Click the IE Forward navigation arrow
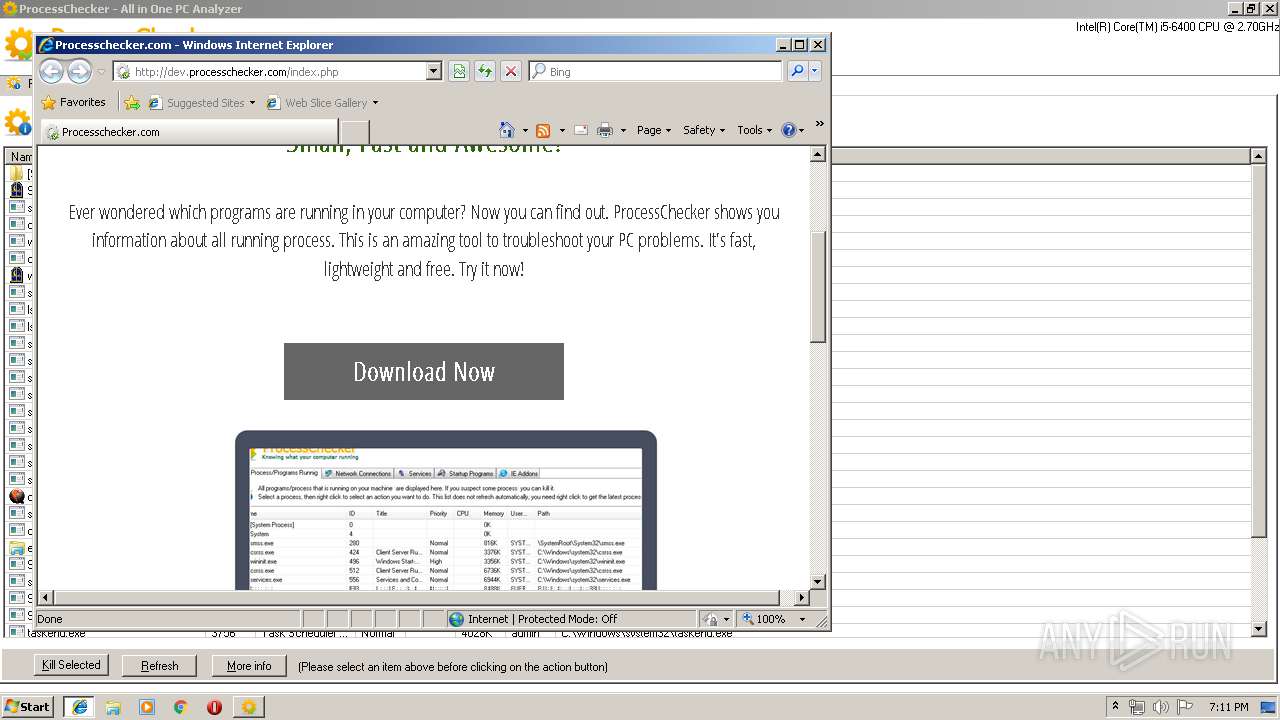This screenshot has width=1280, height=720. (x=79, y=72)
